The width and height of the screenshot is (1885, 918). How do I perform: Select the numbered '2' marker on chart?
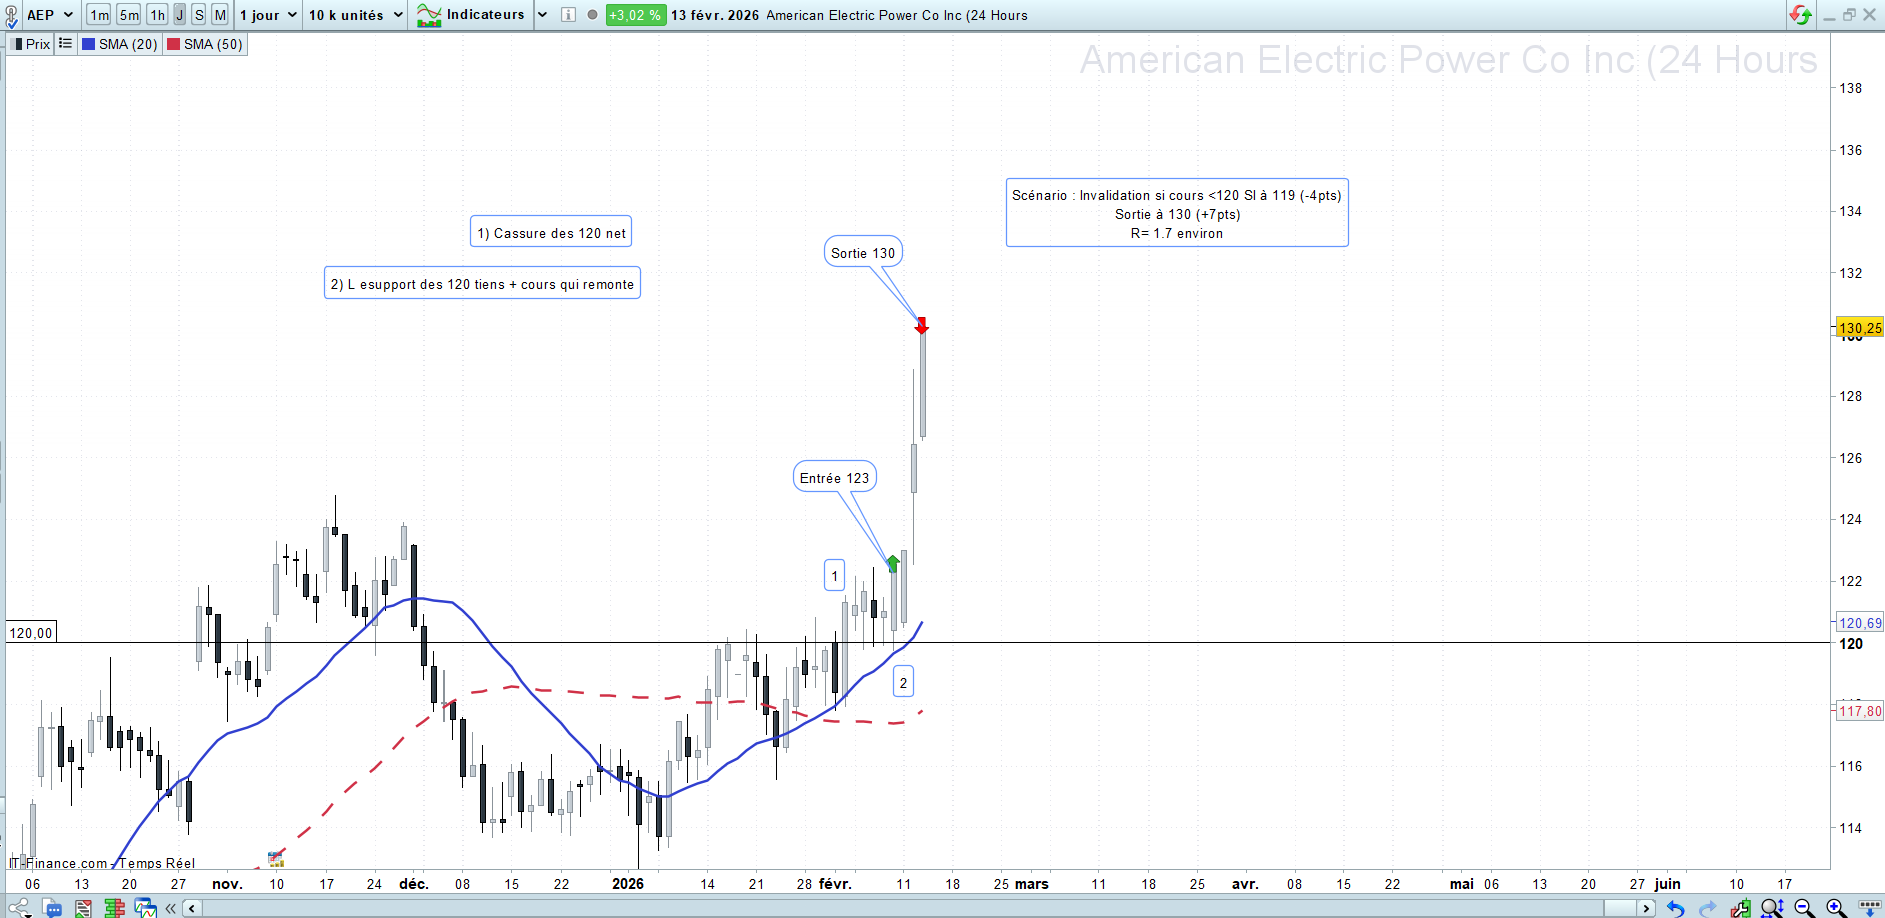[903, 683]
